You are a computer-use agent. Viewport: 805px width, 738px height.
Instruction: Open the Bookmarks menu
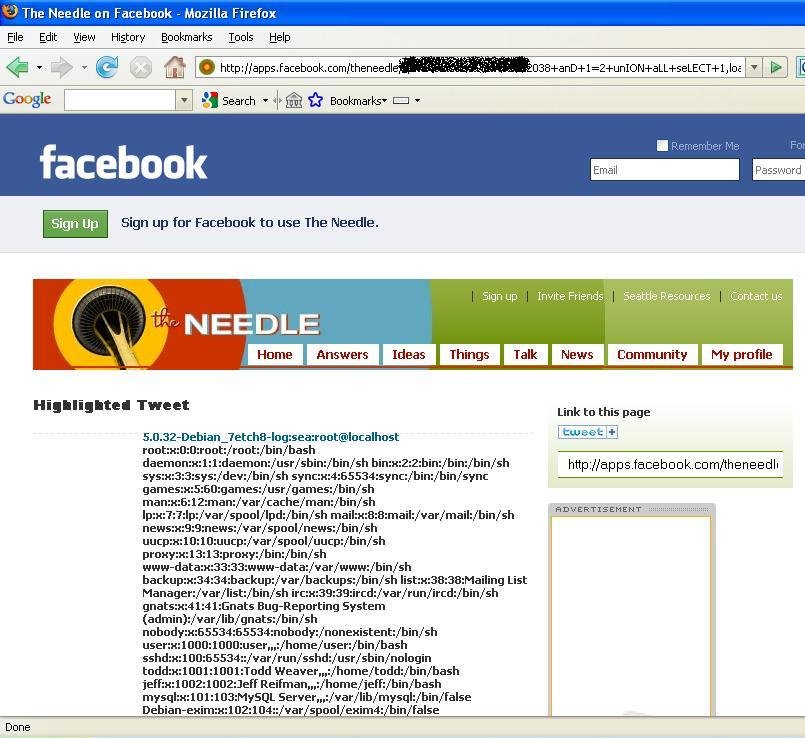pyautogui.click(x=186, y=37)
